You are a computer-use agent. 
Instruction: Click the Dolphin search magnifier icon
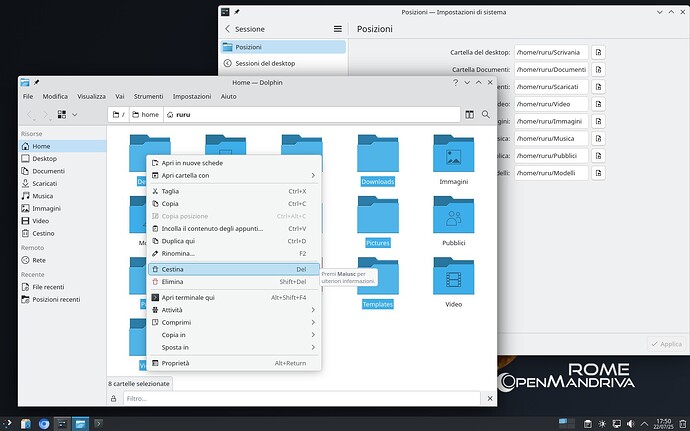pyautogui.click(x=486, y=115)
